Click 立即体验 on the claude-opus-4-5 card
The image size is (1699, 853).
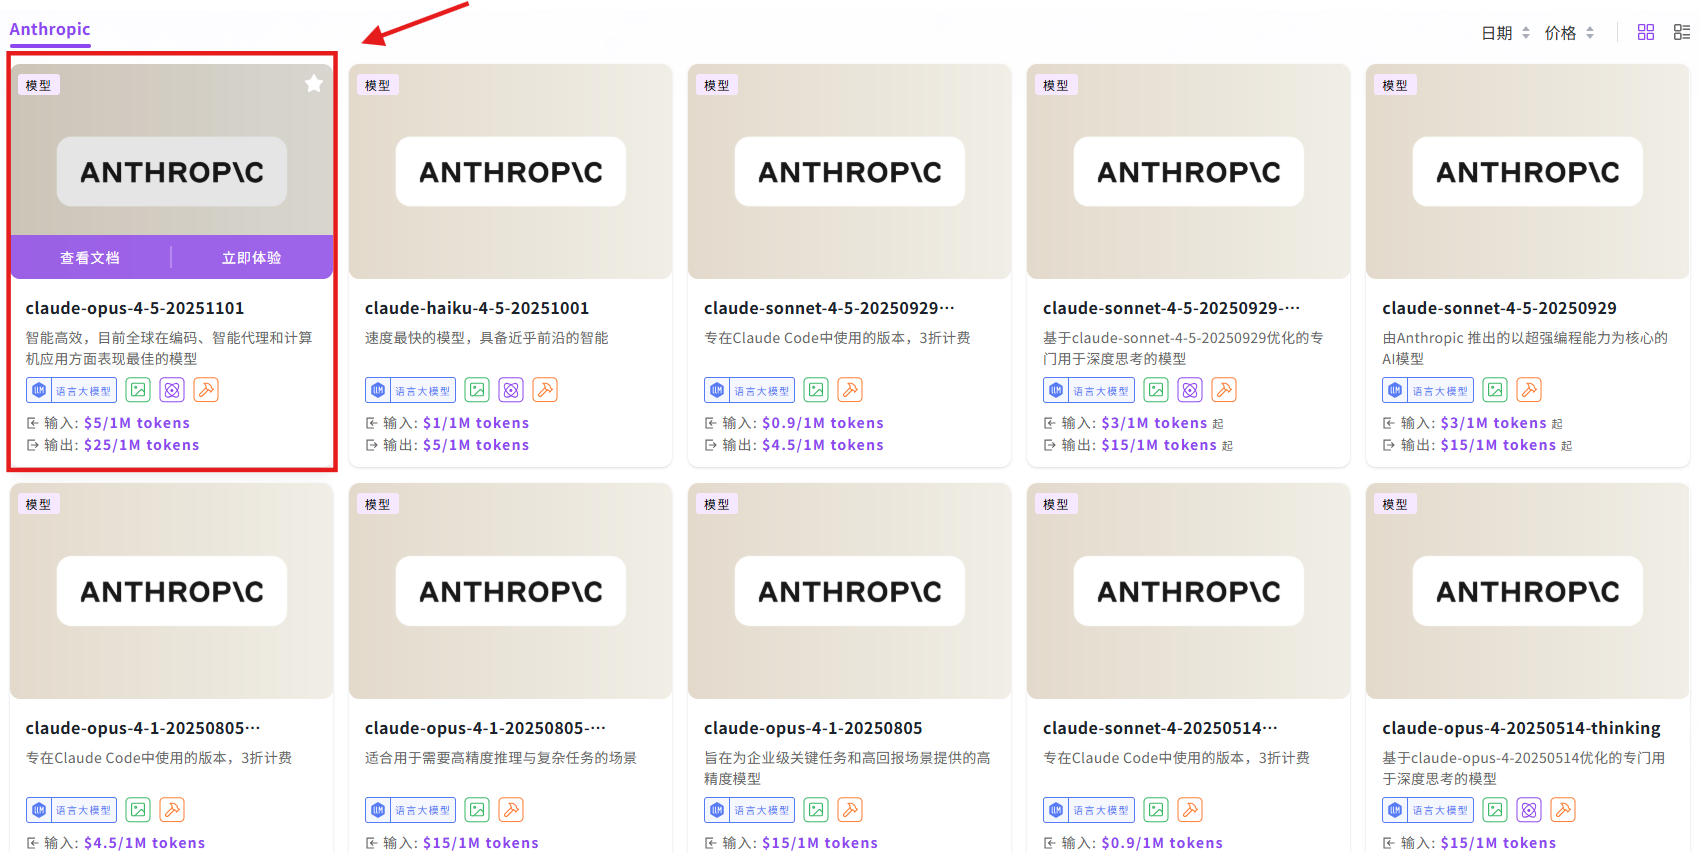pos(252,258)
